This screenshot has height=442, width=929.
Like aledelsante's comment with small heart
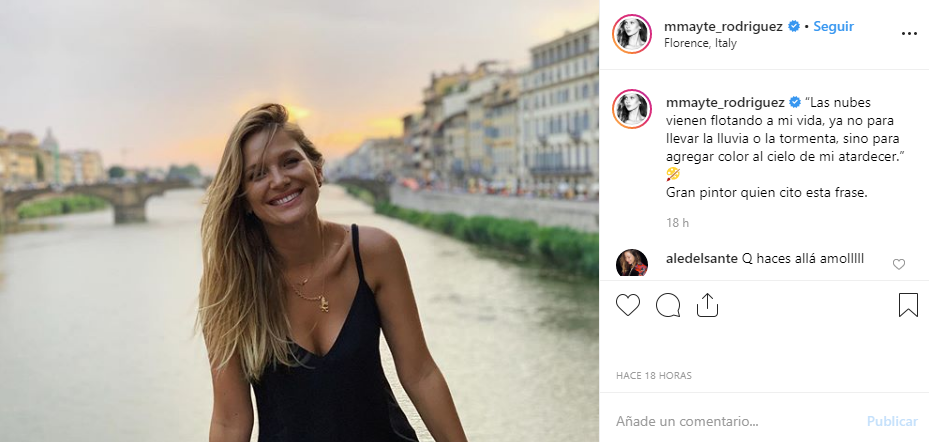898,264
